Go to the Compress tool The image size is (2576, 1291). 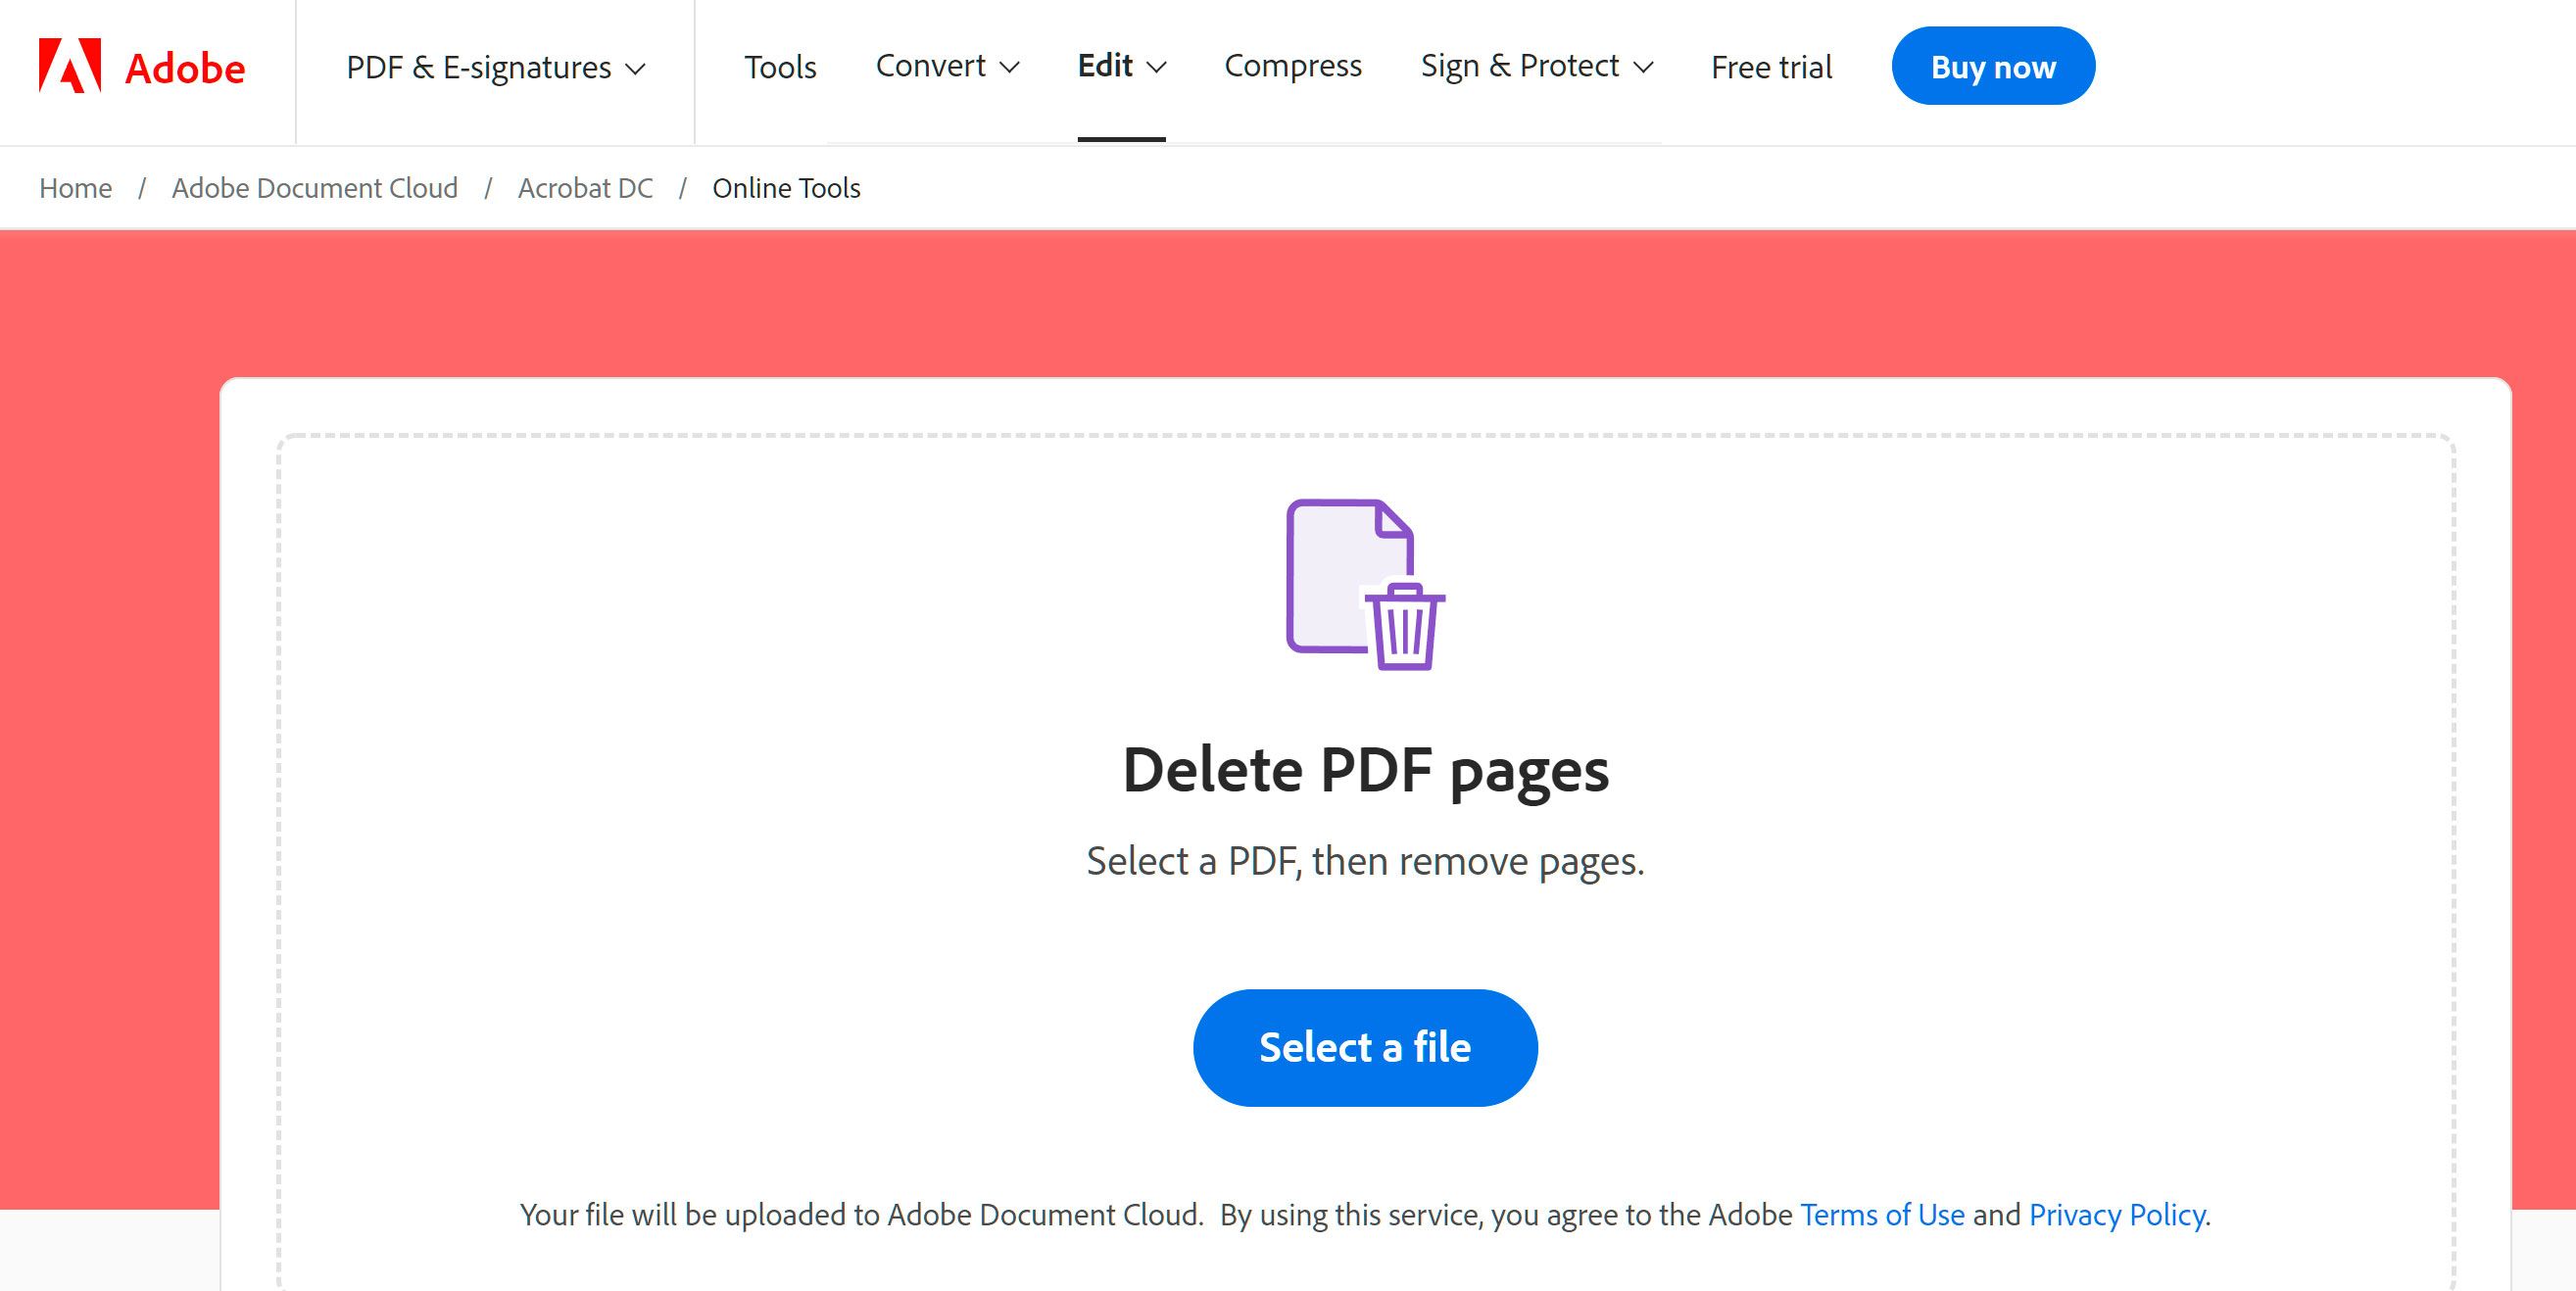point(1293,66)
